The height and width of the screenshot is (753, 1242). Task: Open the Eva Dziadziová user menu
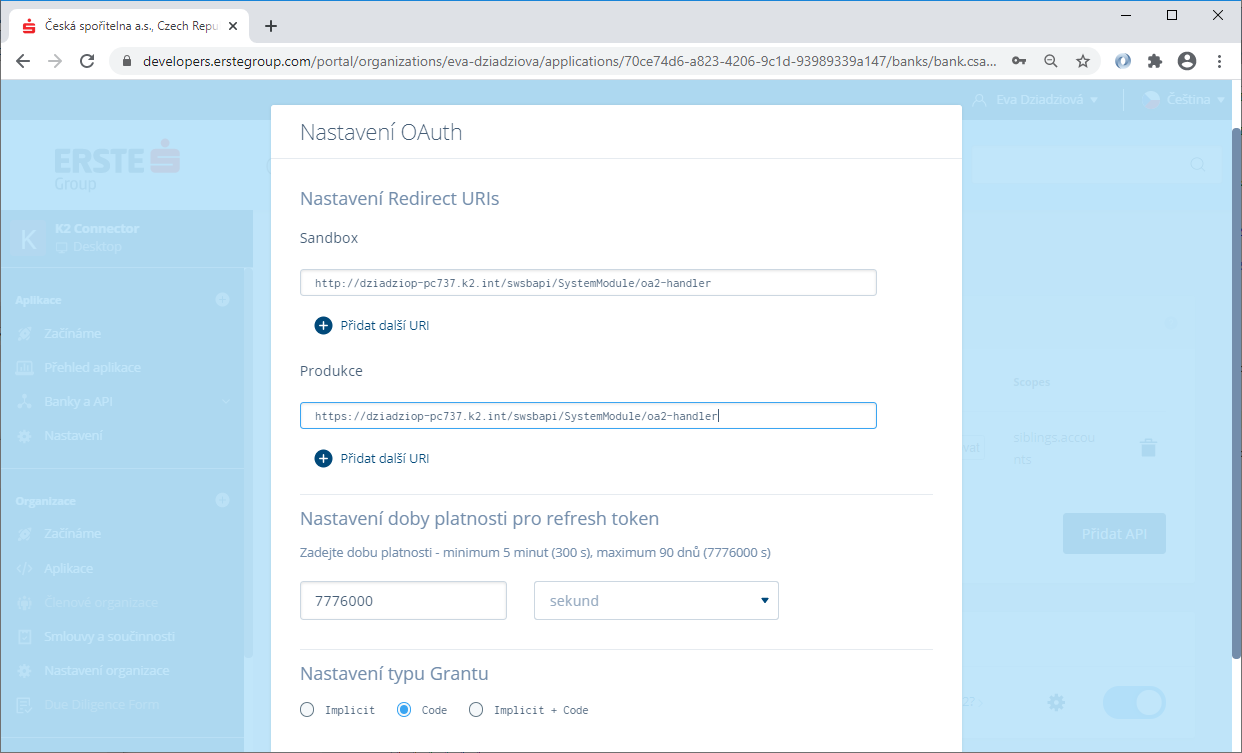pos(1036,100)
